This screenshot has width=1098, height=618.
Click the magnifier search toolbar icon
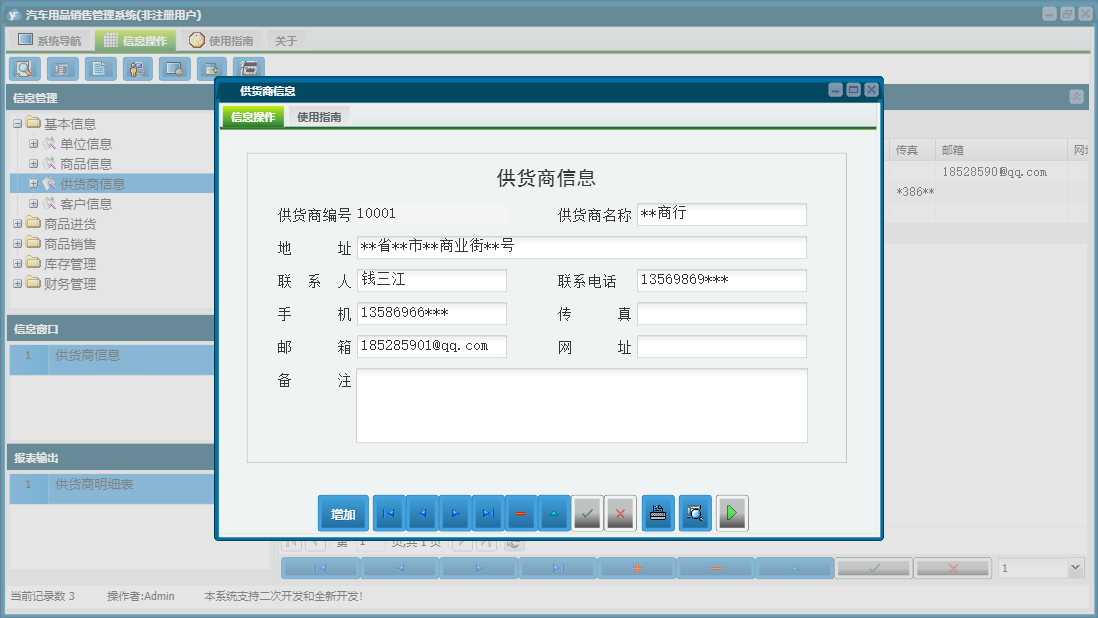click(x=25, y=69)
